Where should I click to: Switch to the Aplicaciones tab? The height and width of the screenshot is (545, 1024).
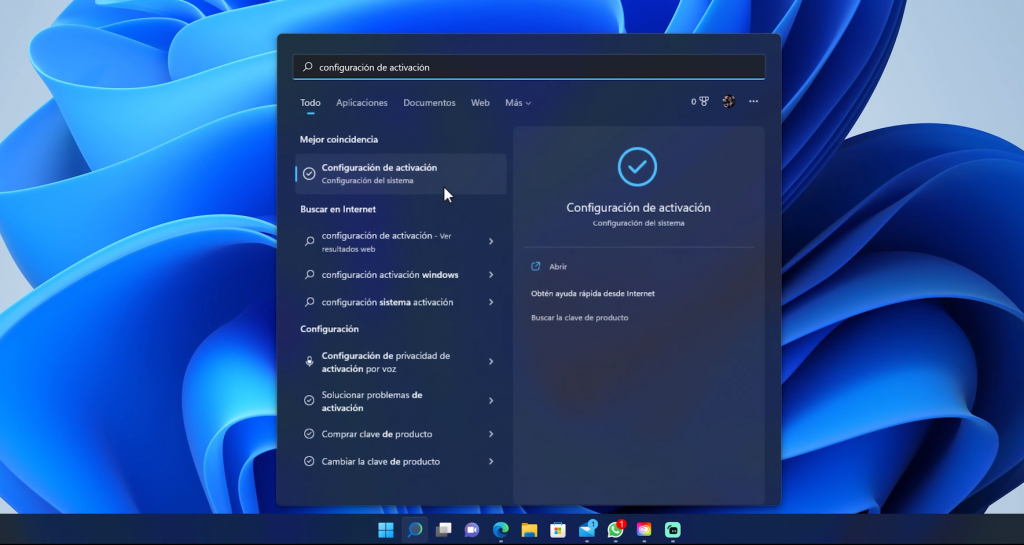click(362, 103)
